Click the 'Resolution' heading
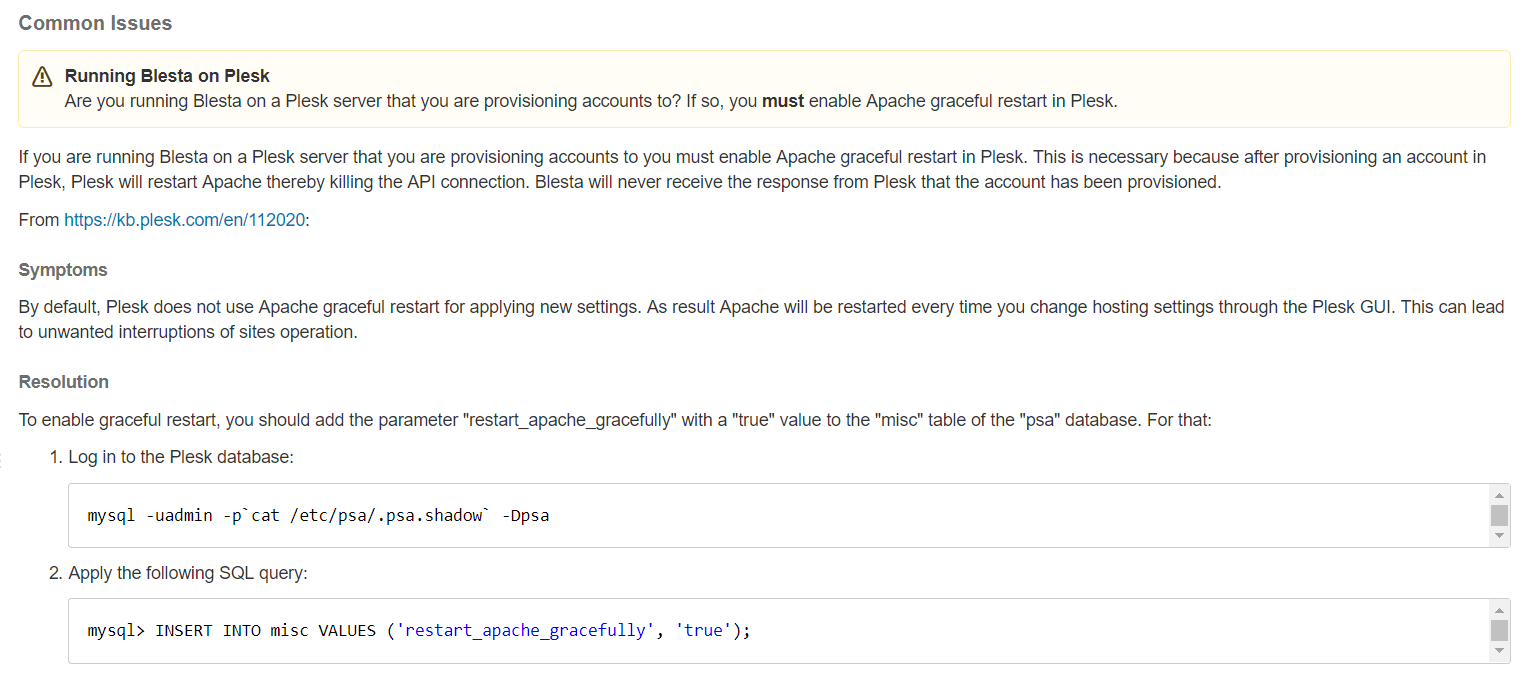 [64, 382]
